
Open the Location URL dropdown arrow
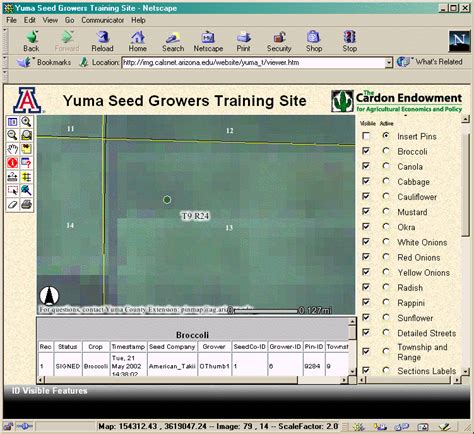click(x=389, y=63)
